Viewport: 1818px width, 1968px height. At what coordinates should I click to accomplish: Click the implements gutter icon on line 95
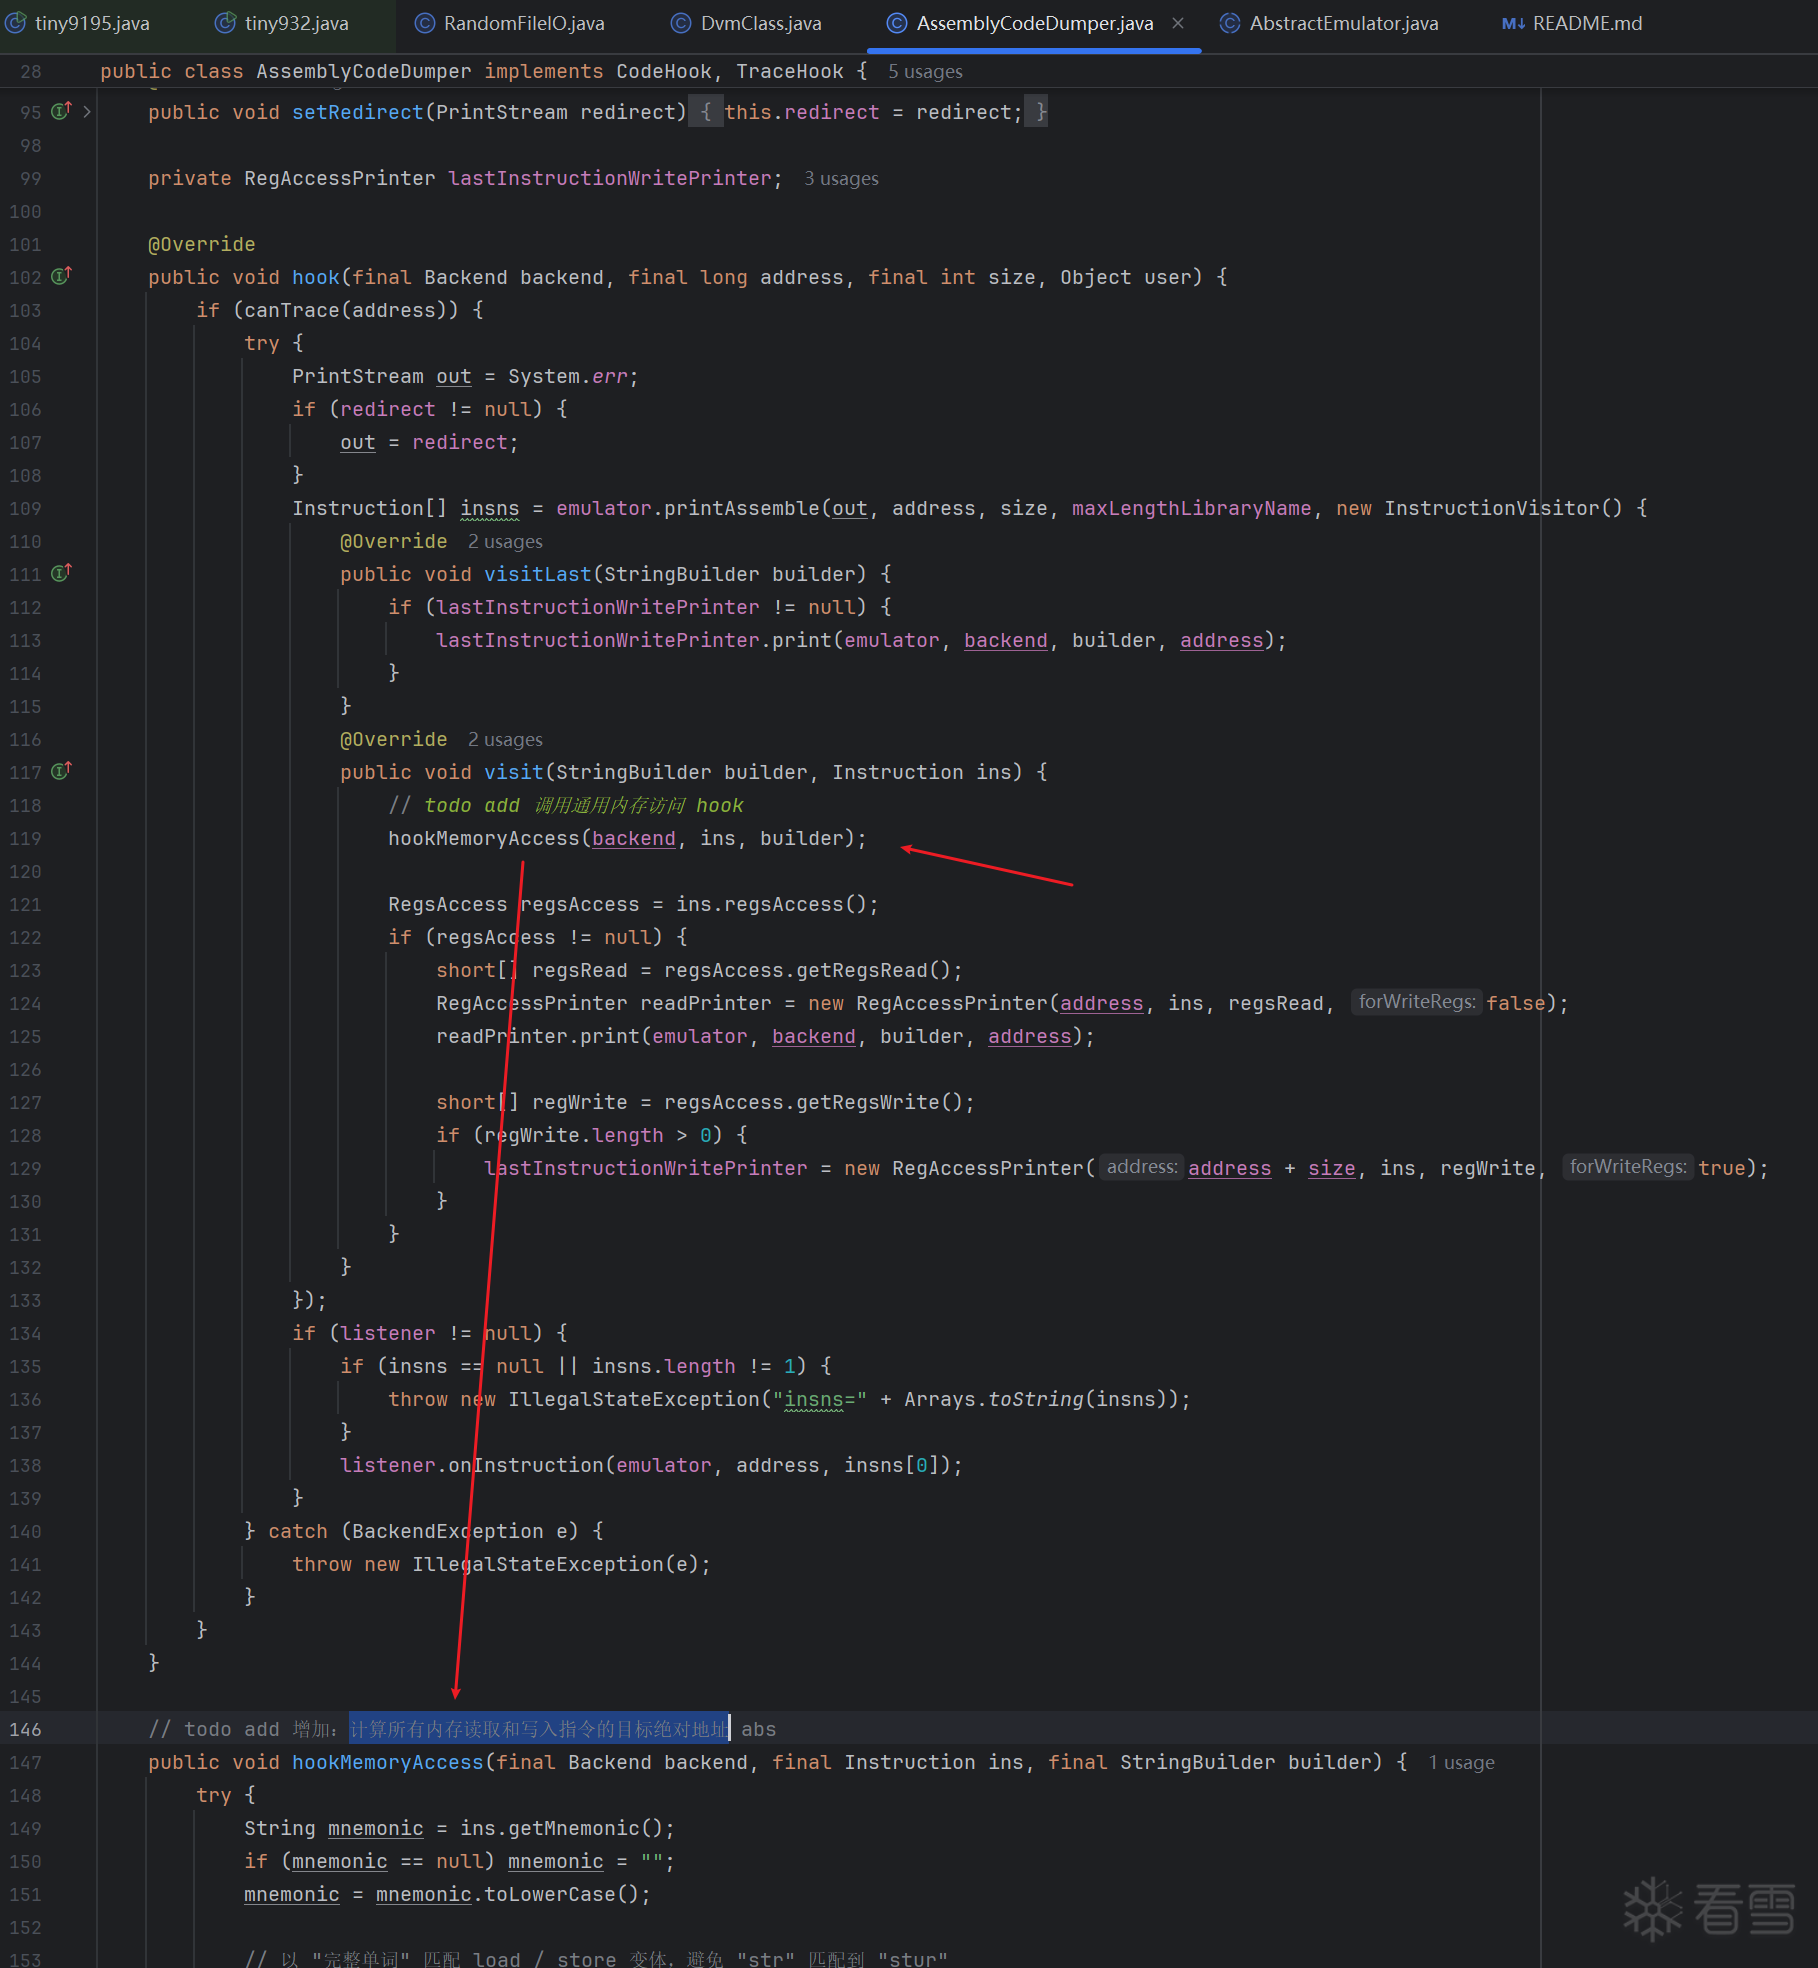tap(61, 111)
